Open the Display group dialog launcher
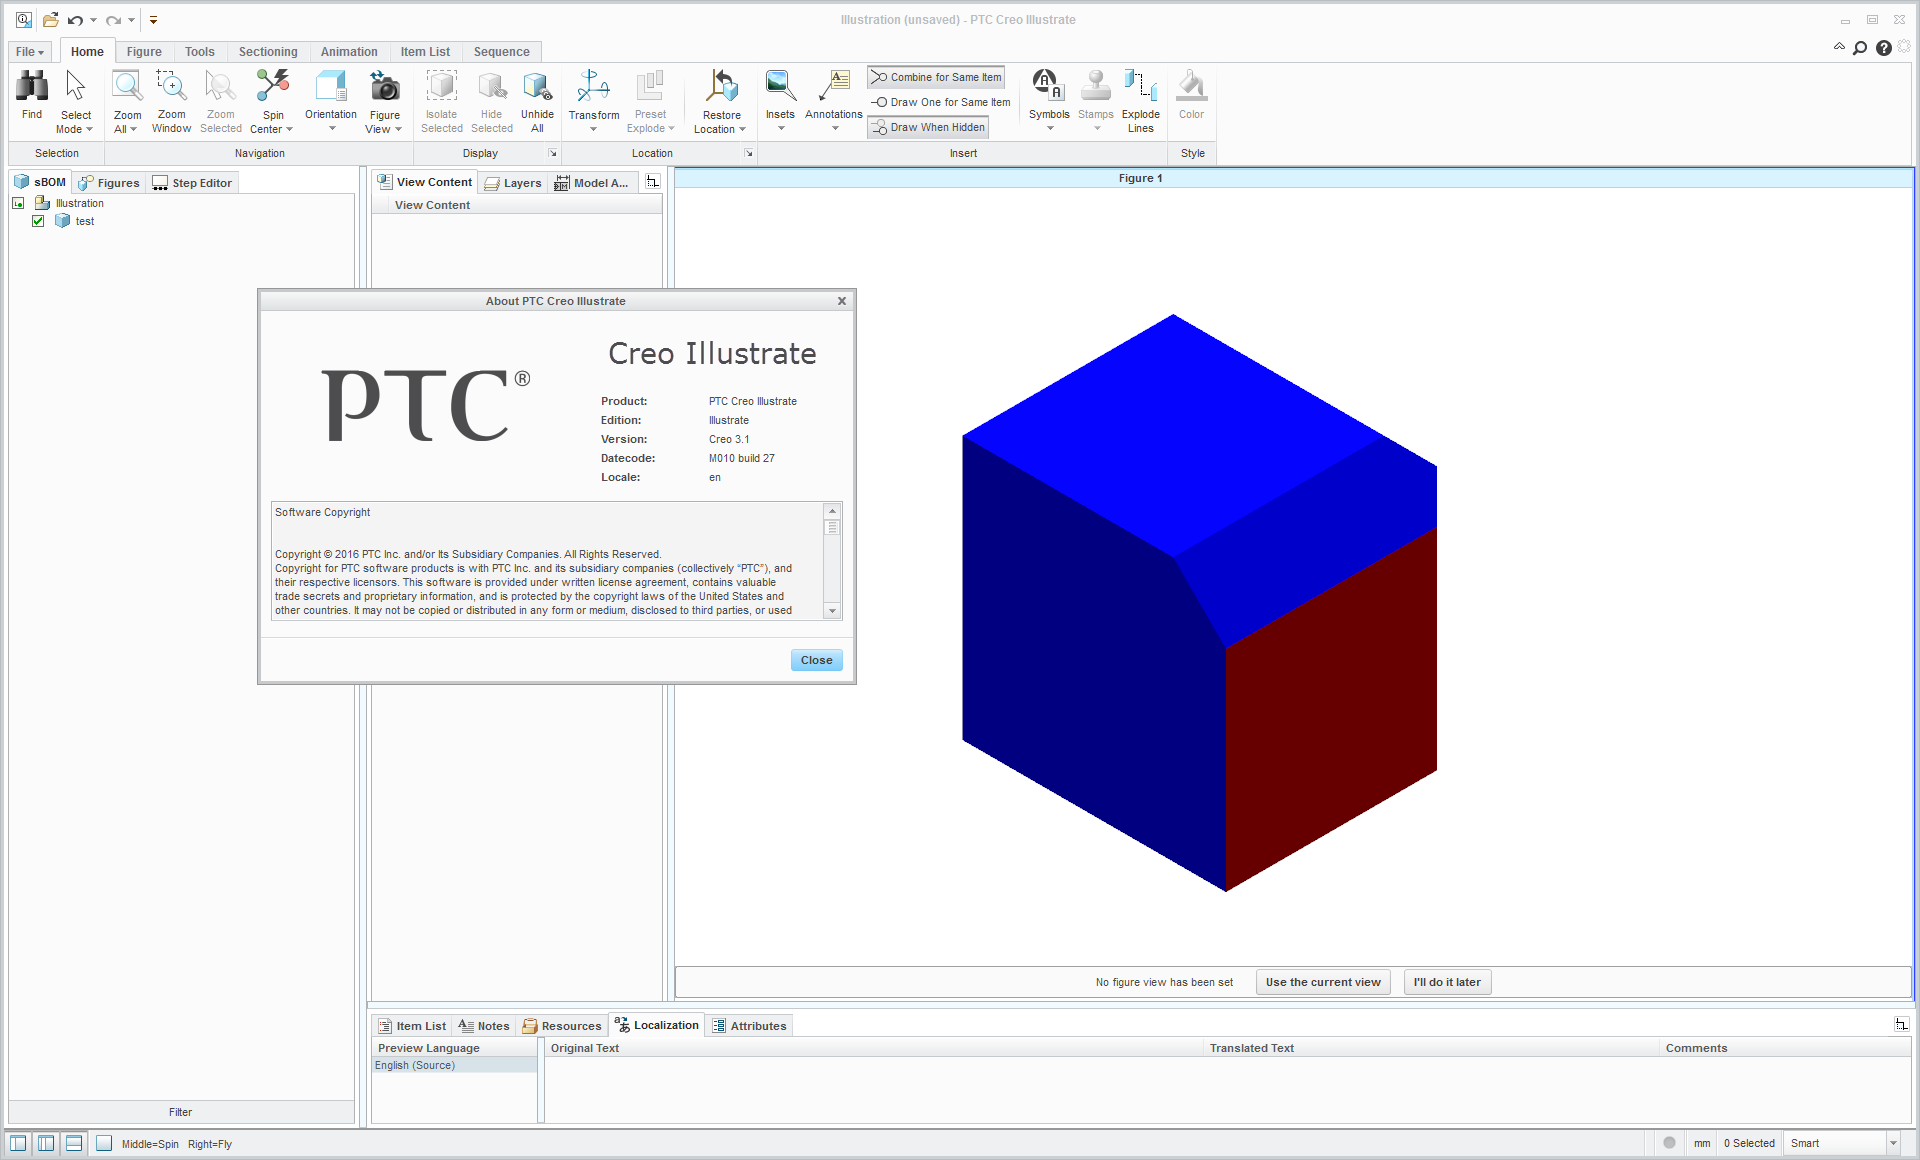This screenshot has width=1920, height=1160. 552,153
